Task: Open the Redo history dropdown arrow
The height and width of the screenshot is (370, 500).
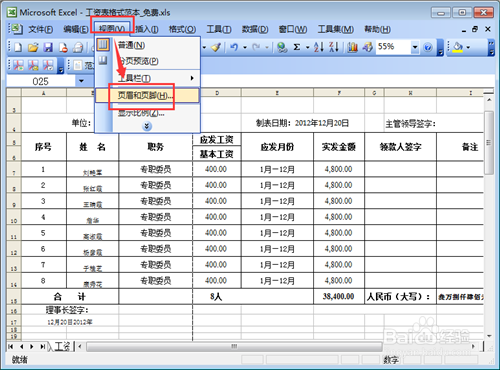Action: [x=267, y=47]
